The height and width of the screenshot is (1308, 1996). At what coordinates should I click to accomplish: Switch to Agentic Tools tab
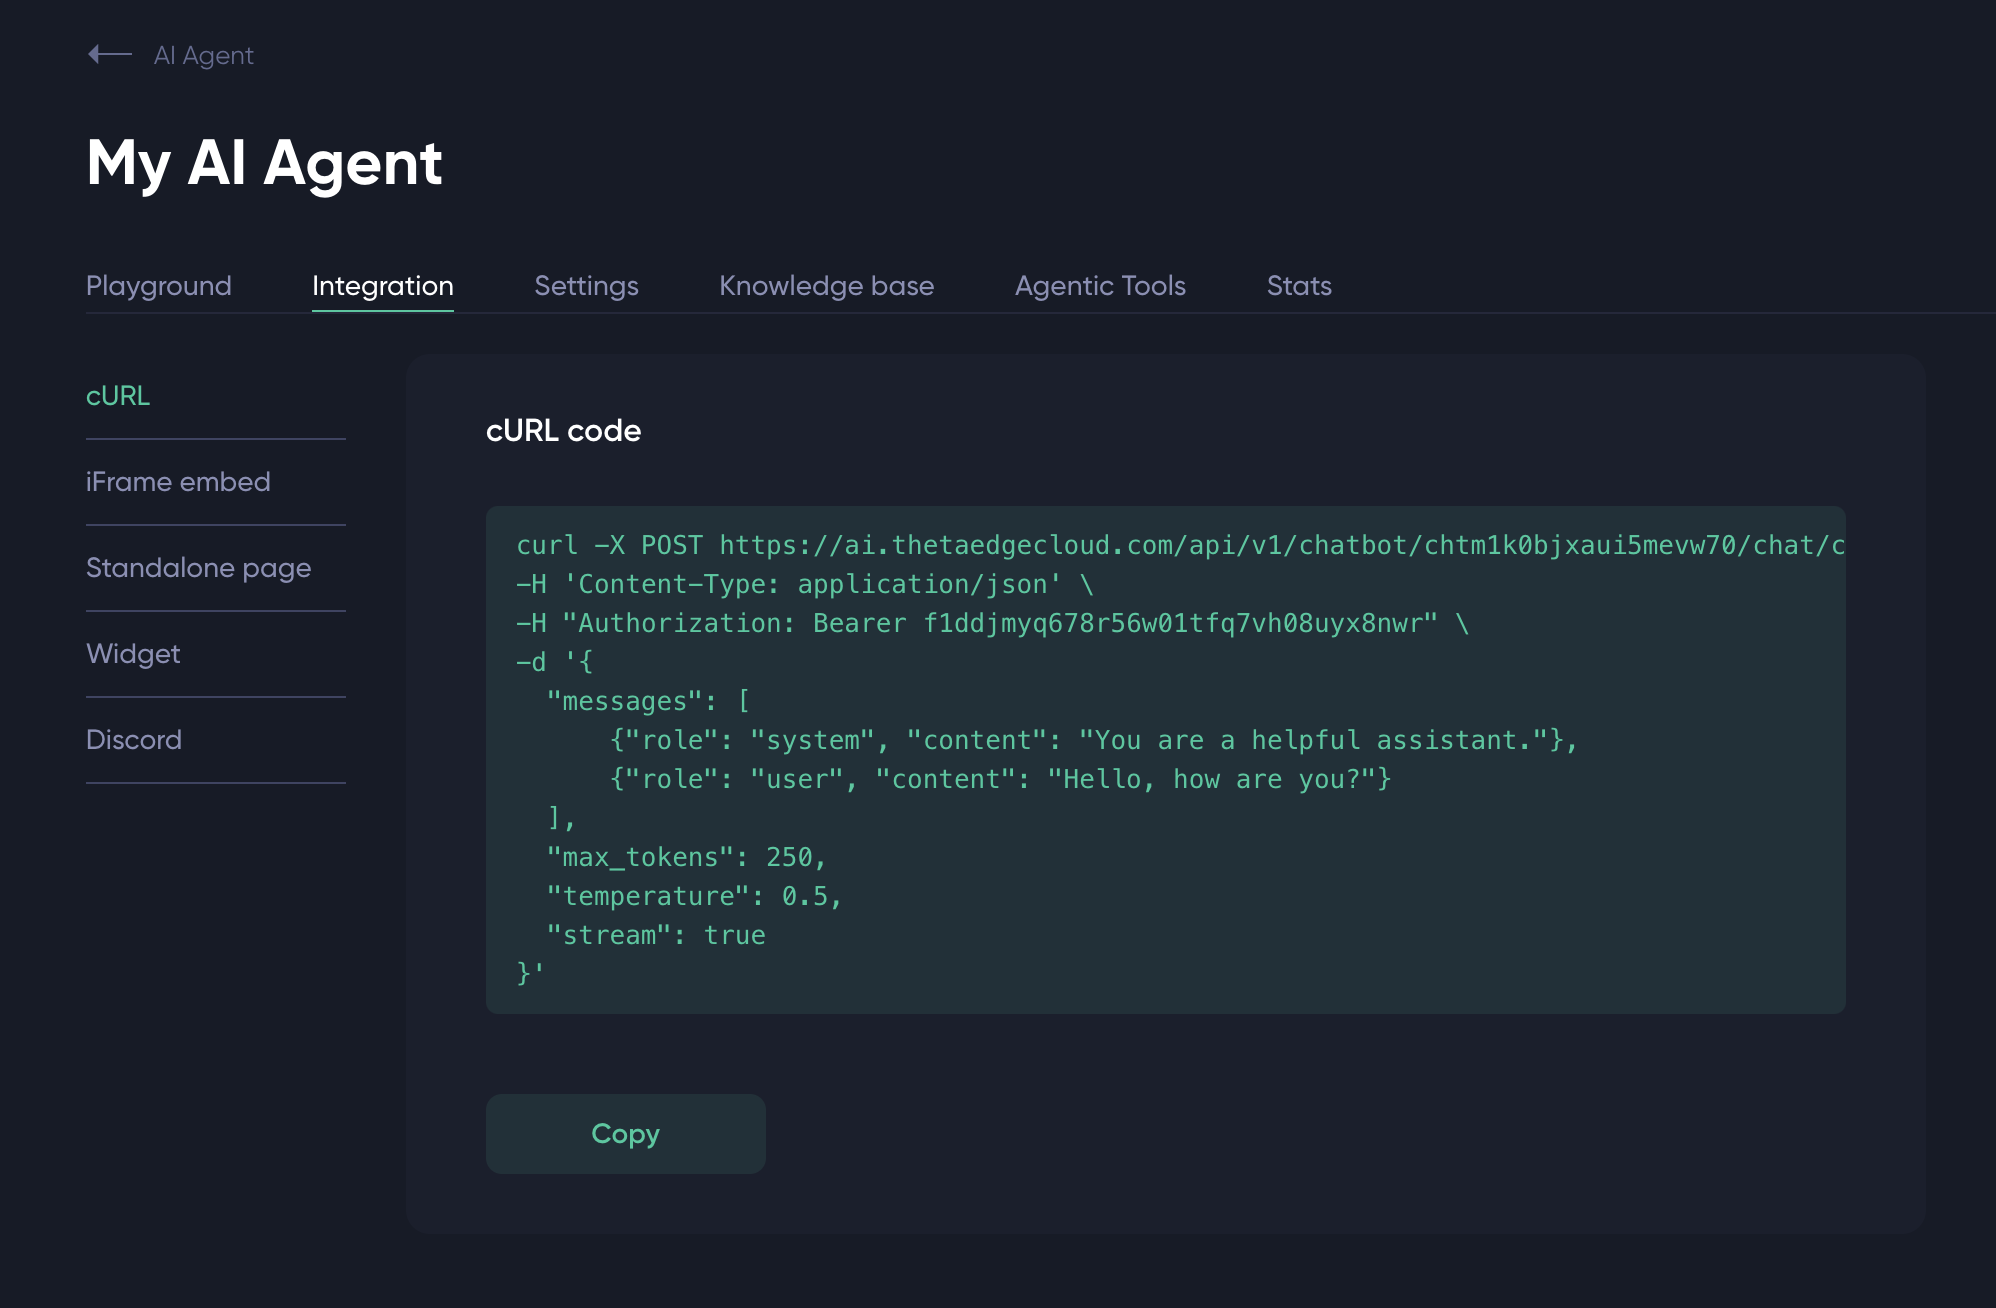pyautogui.click(x=1099, y=286)
